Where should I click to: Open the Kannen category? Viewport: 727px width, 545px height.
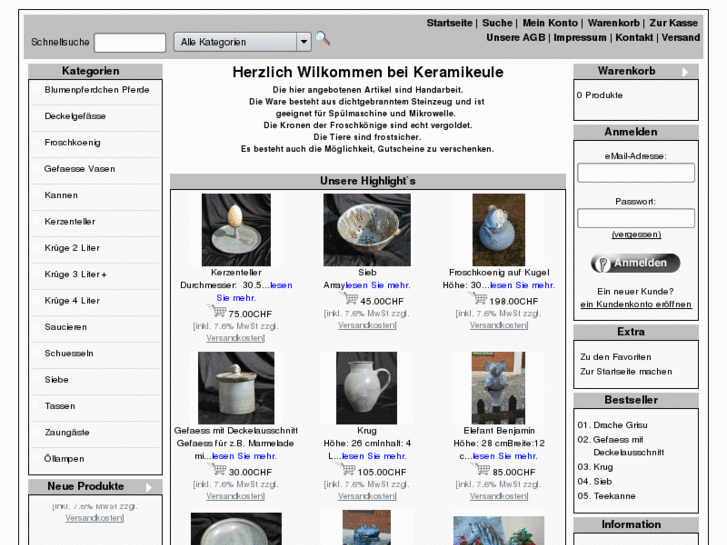point(61,195)
